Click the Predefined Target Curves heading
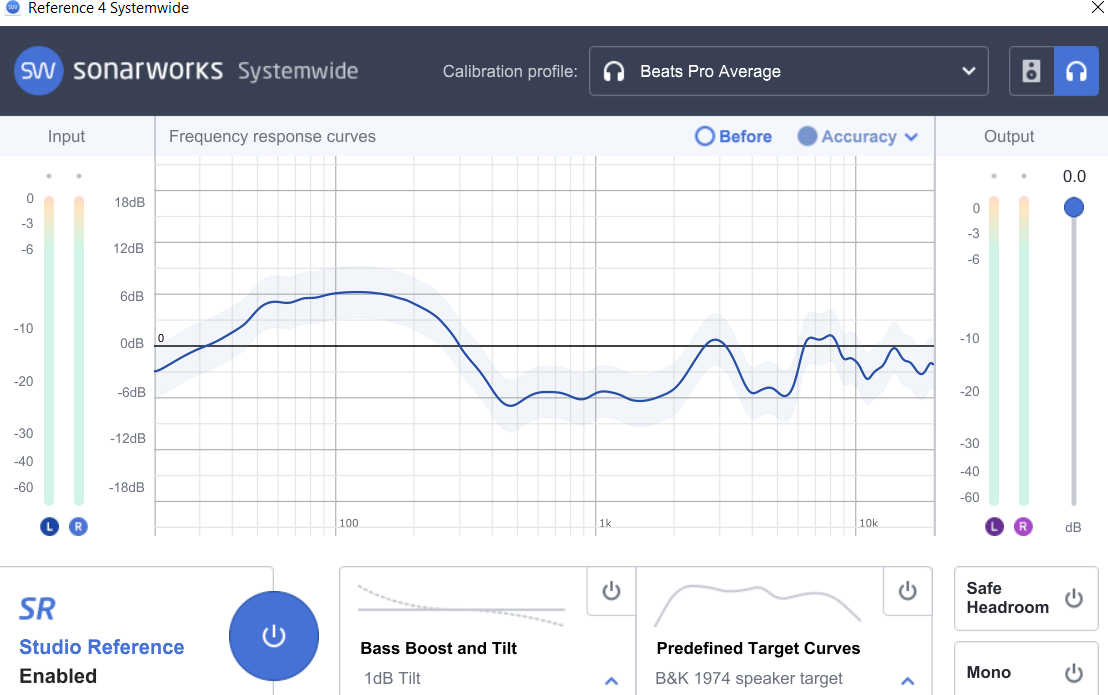Screen dimensions: 1108x695 758,648
